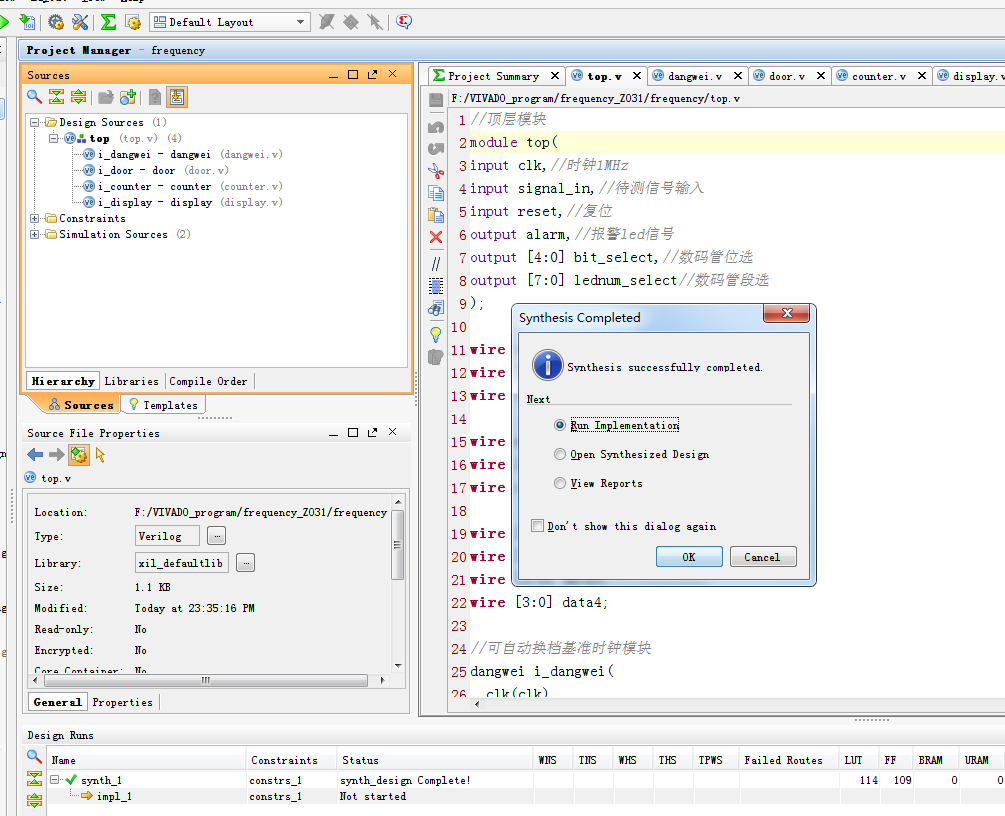Select the Open Synthesized Design option

(x=560, y=454)
